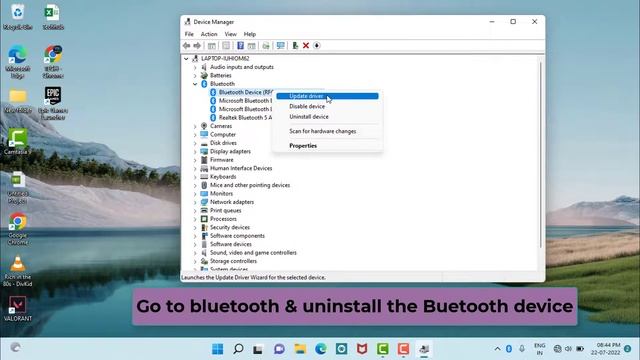Select the Microsoft Edge desktop shortcut
This screenshot has height=360, width=640.
[x=18, y=62]
